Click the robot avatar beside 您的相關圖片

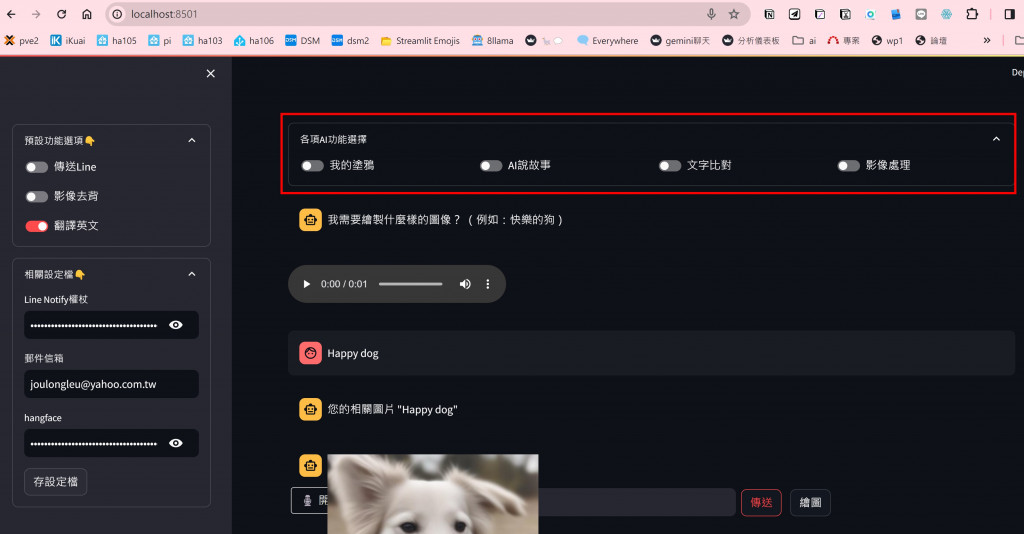point(310,409)
